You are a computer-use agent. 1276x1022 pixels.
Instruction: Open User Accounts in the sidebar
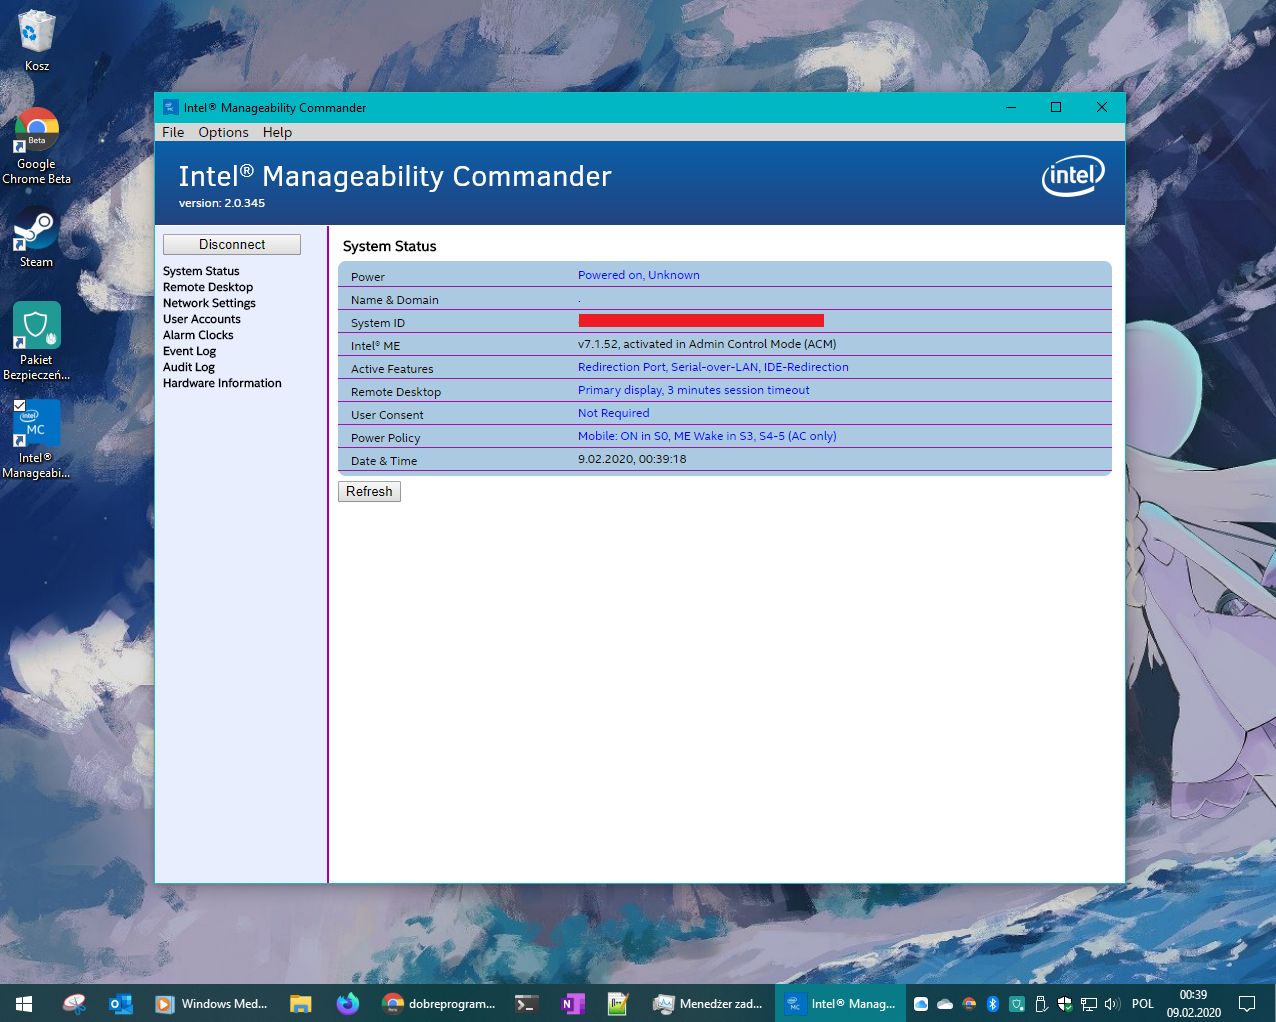(x=202, y=319)
